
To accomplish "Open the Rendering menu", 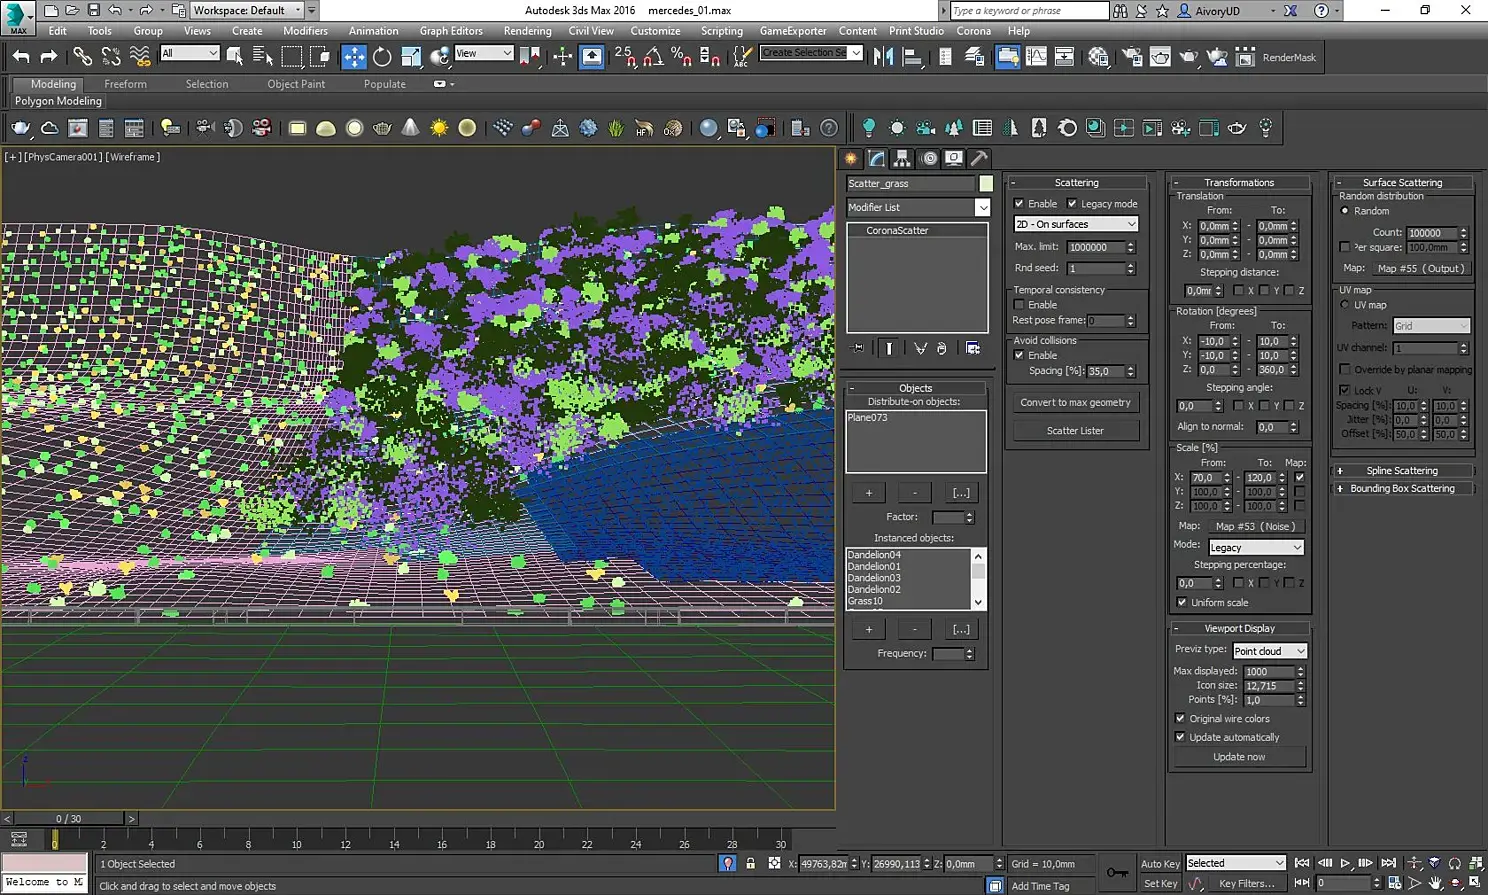I will coord(527,31).
